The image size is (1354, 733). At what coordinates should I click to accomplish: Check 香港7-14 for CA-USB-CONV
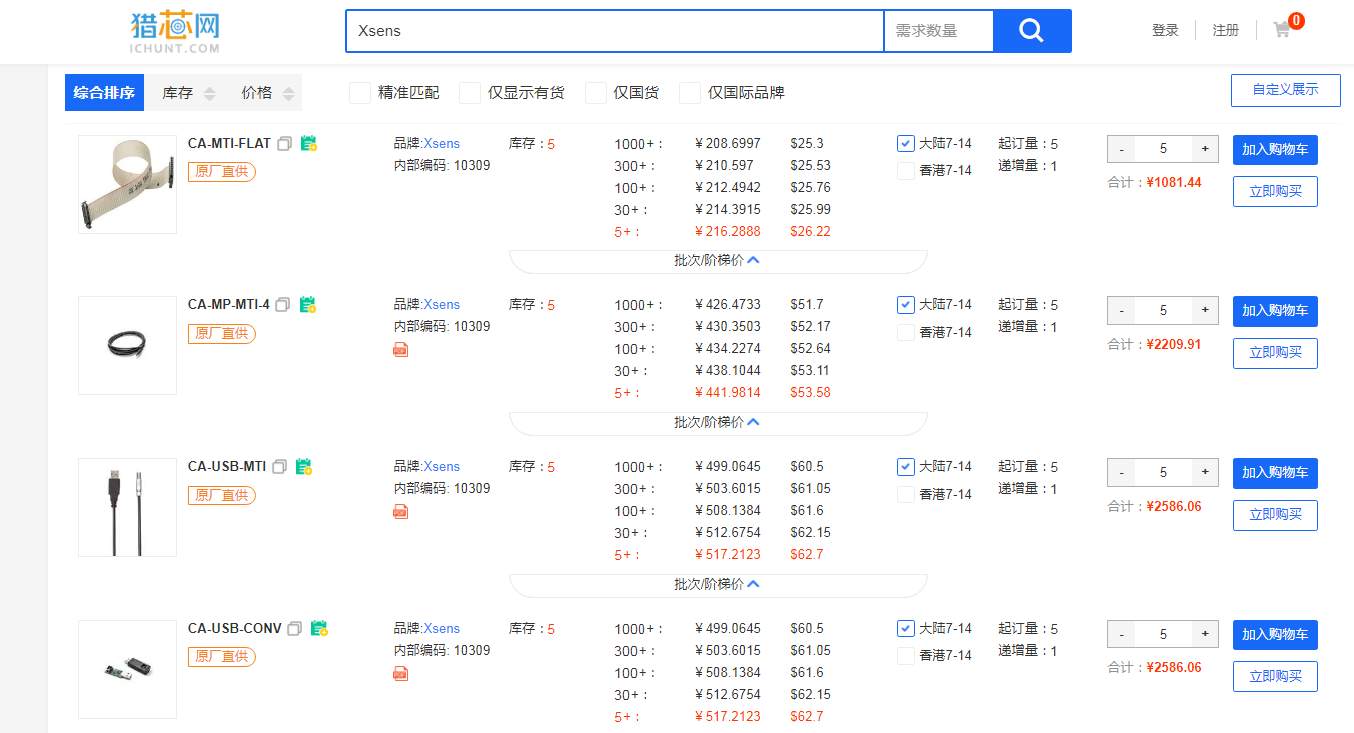point(906,656)
